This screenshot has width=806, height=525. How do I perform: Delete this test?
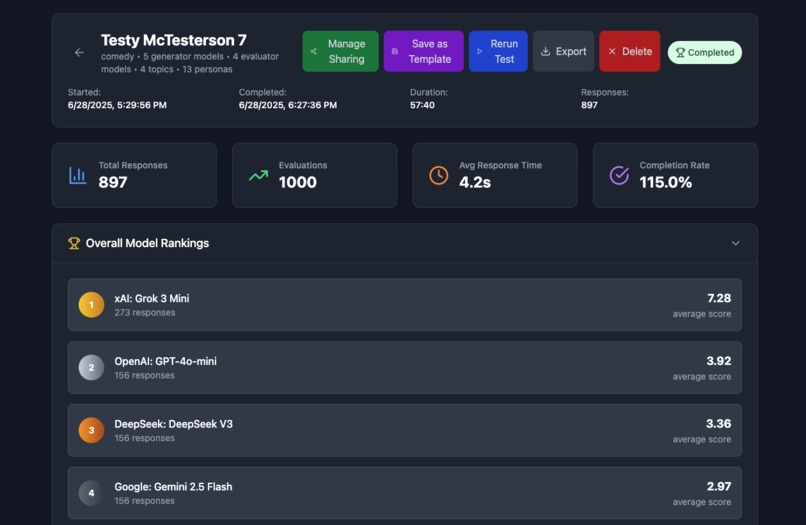[x=630, y=51]
